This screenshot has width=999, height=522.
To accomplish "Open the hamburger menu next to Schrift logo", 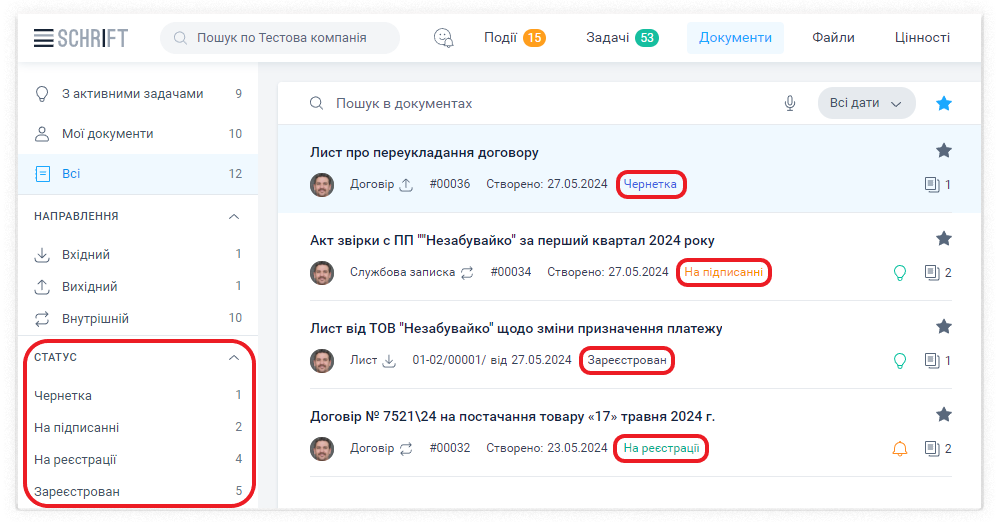I will (43, 38).
